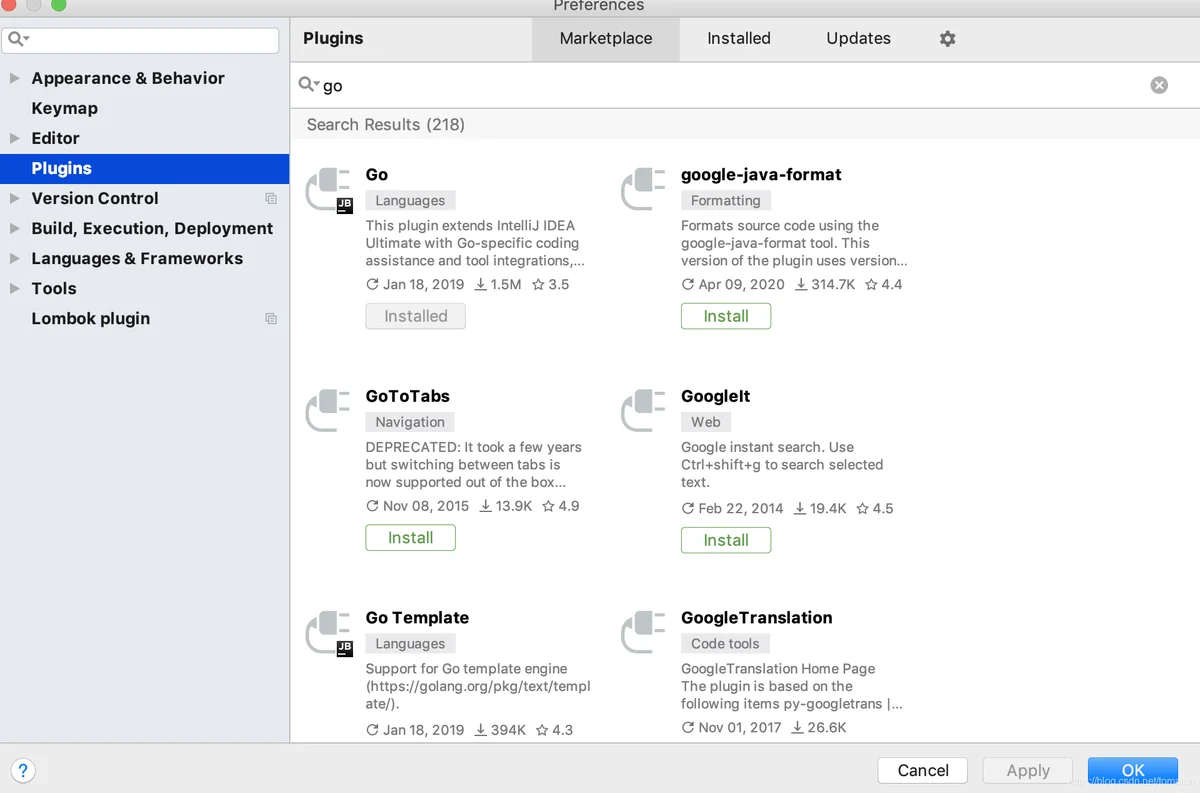The width and height of the screenshot is (1200, 793).
Task: Open the Go plugin title
Action: 377,175
